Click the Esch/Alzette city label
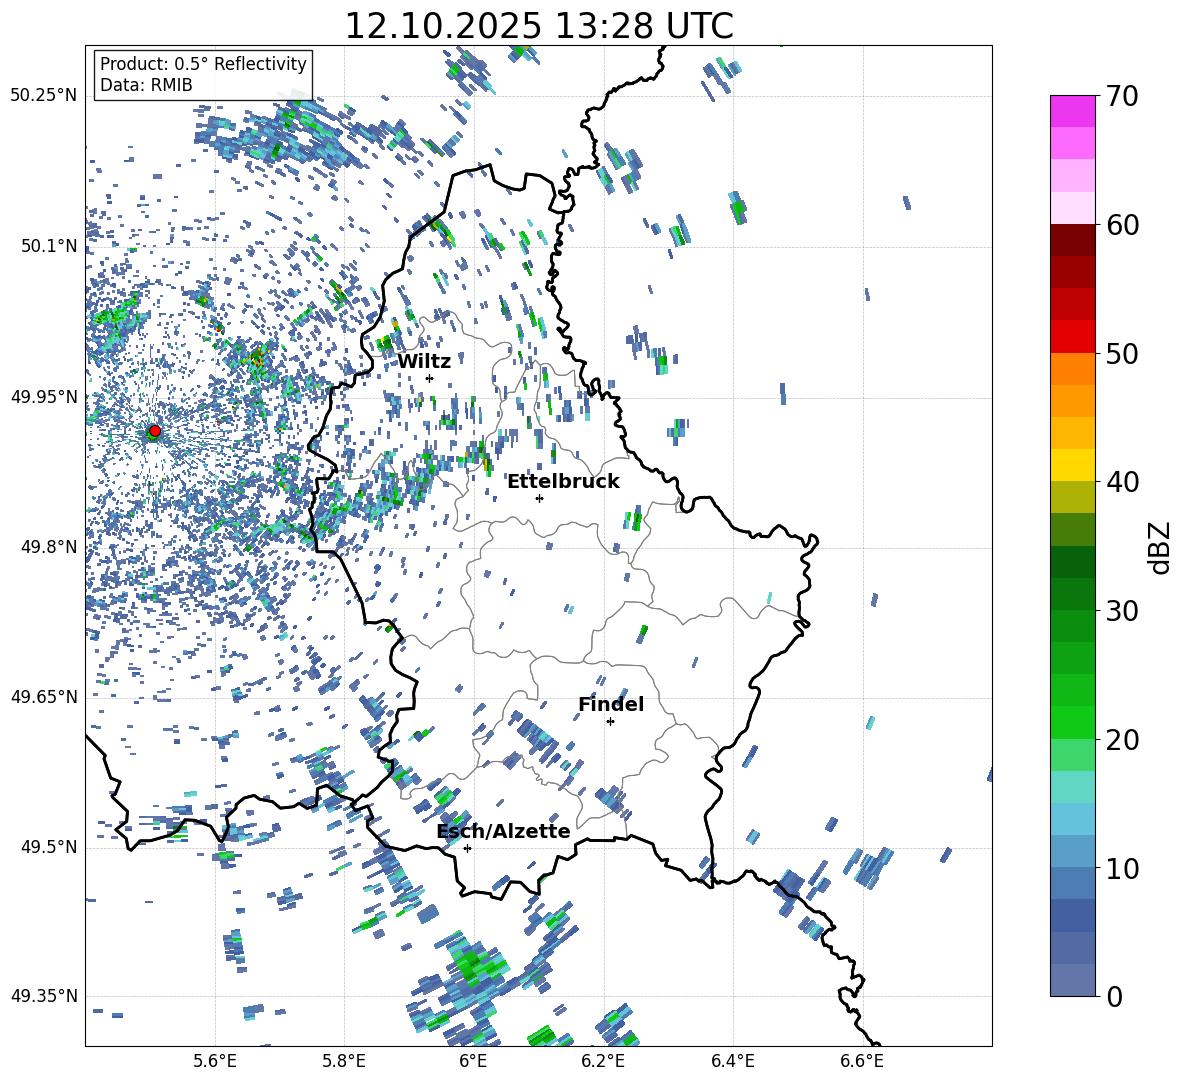Image resolution: width=1184 pixels, height=1081 pixels. pos(503,831)
